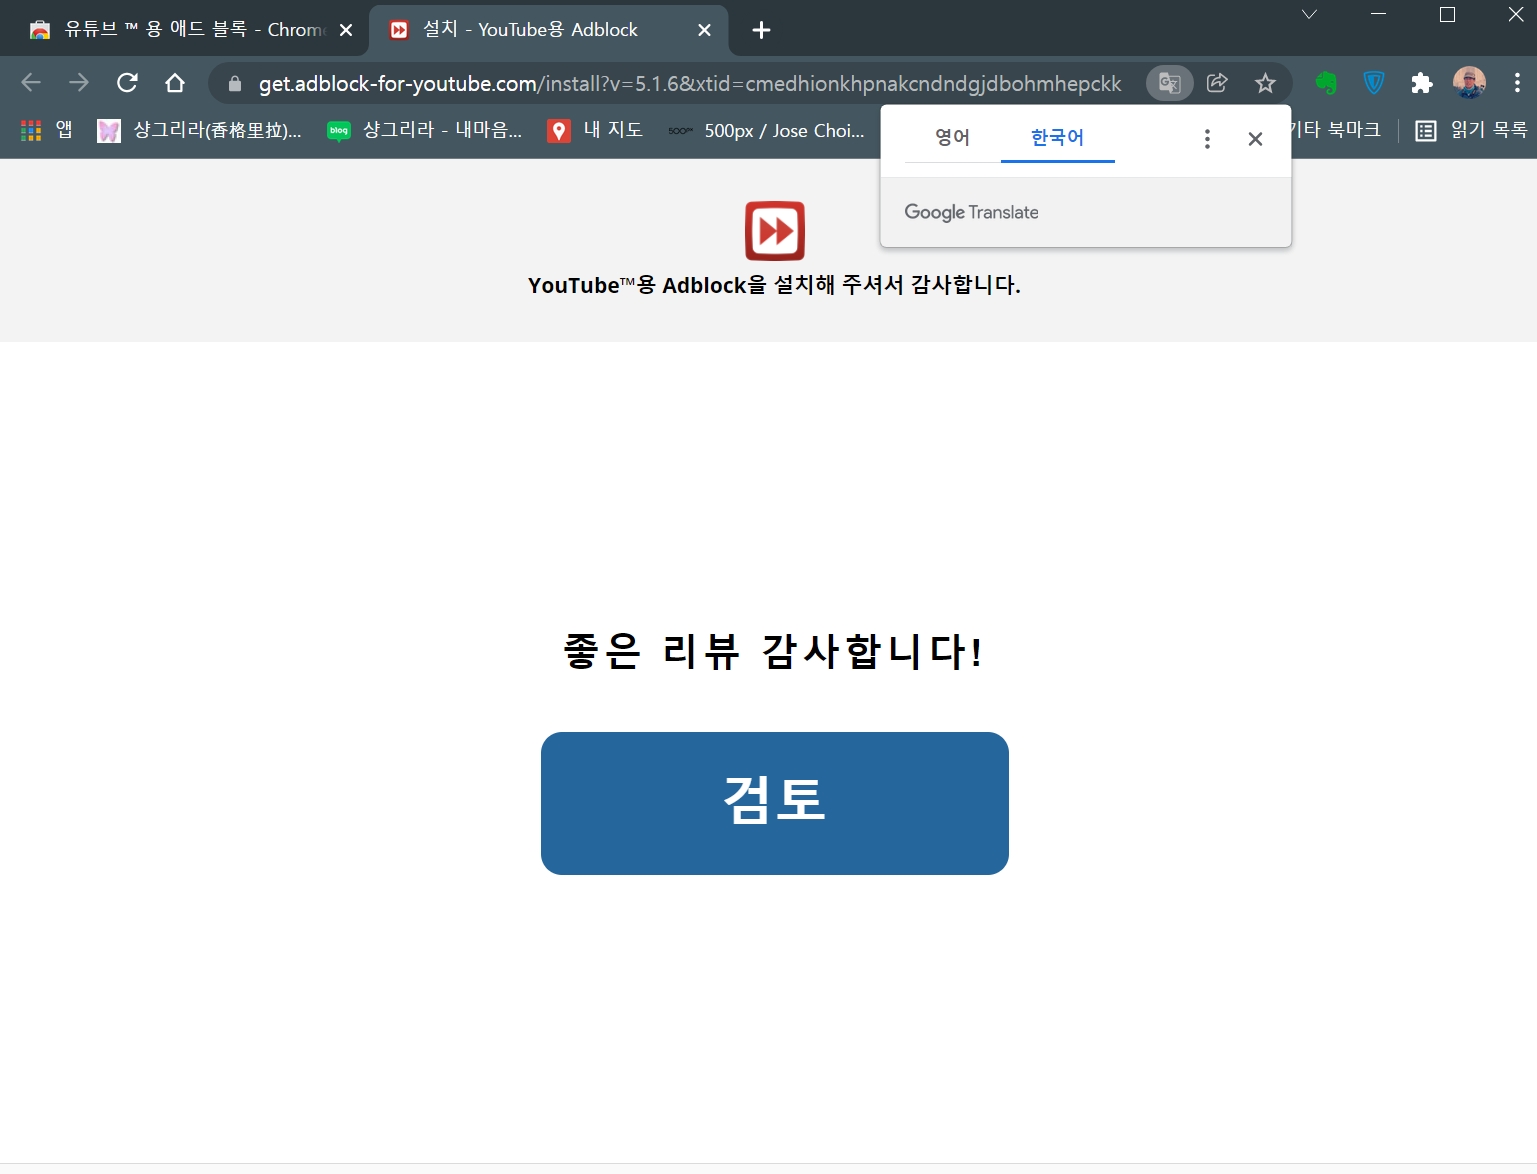Open 샹그리라(香格里拉) bookmark
The width and height of the screenshot is (1537, 1174).
click(199, 130)
